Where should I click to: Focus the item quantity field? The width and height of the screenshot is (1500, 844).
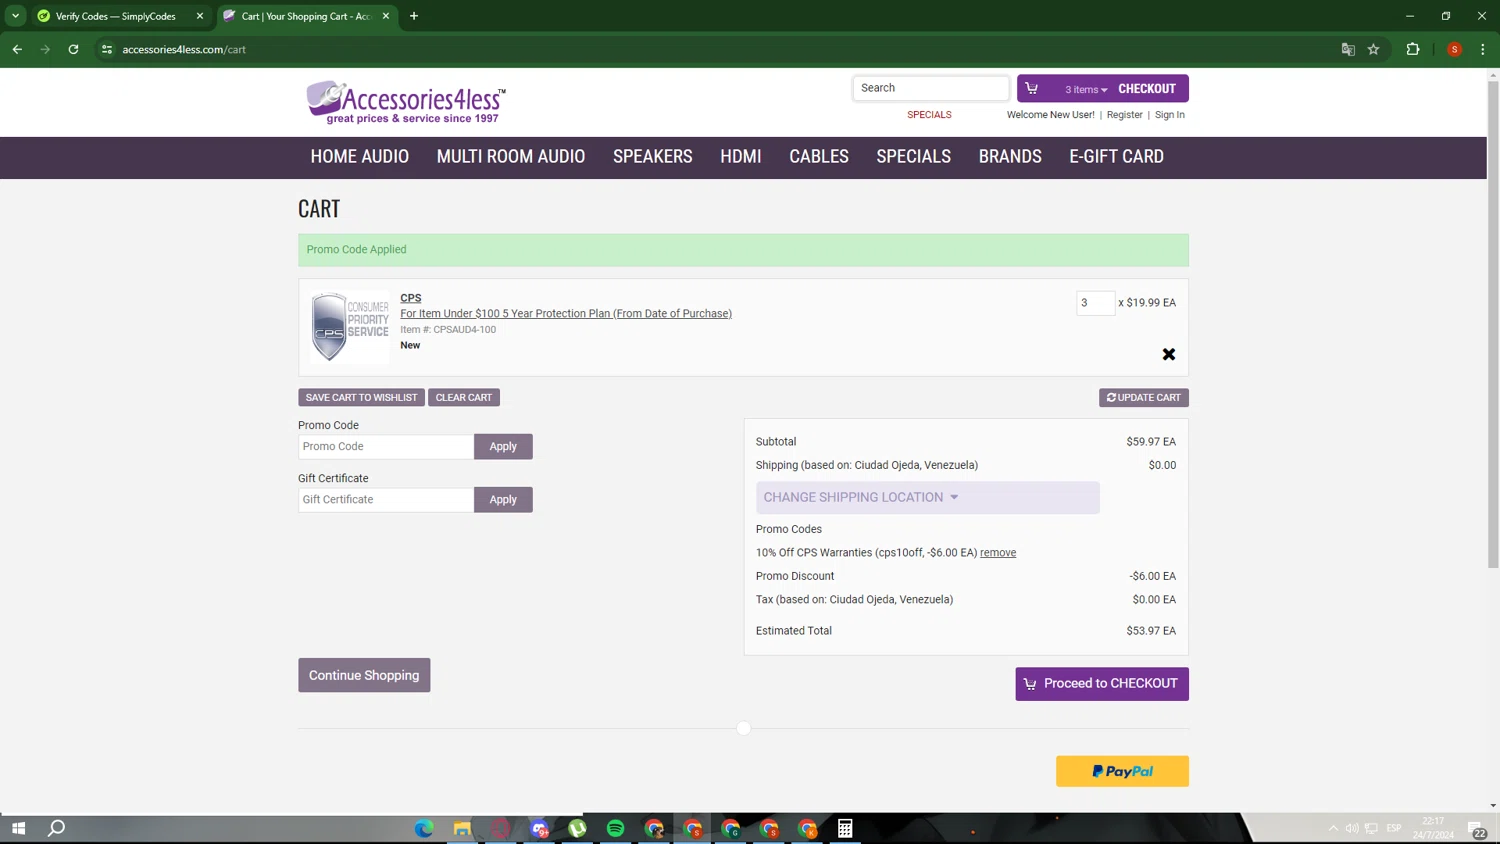coord(1095,303)
